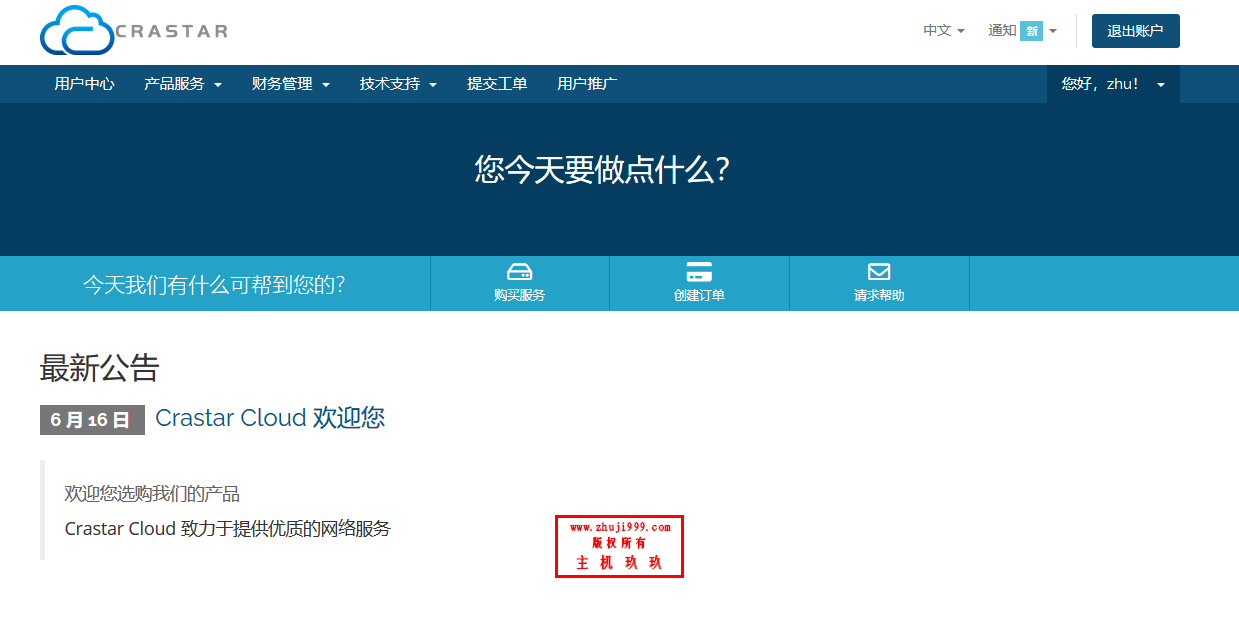The height and width of the screenshot is (626, 1239).
Task: Click the 新 notification badge
Action: (1031, 31)
